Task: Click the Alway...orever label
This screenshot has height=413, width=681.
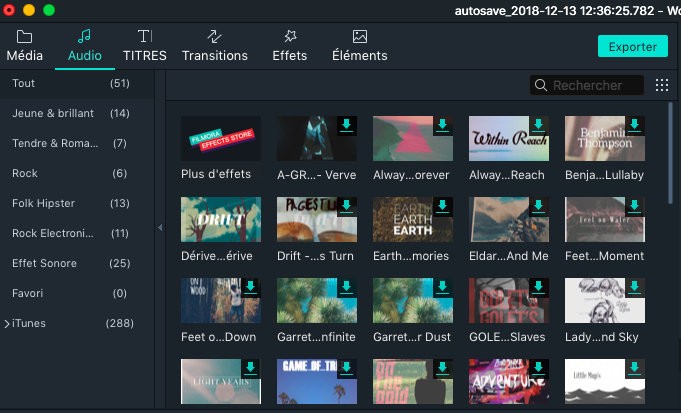Action: [x=411, y=175]
